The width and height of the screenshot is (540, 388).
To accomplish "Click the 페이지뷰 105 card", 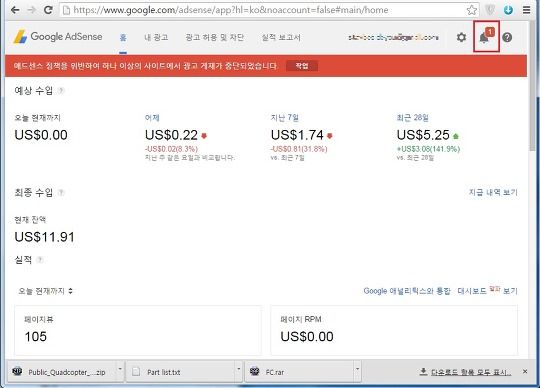I will point(138,330).
